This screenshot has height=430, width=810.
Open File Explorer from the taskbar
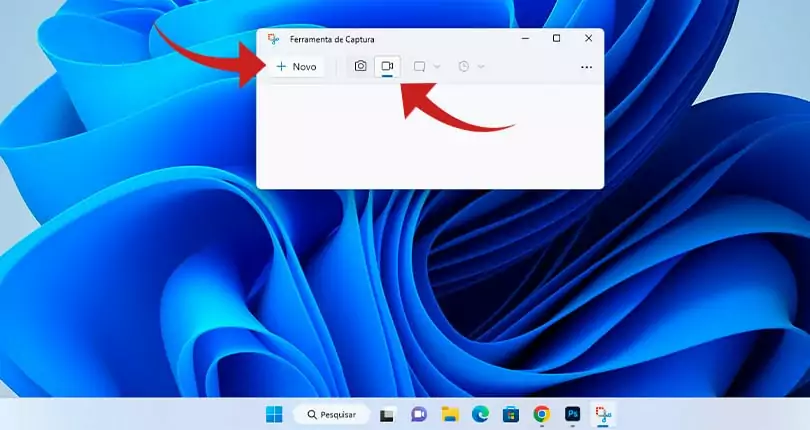tap(450, 414)
